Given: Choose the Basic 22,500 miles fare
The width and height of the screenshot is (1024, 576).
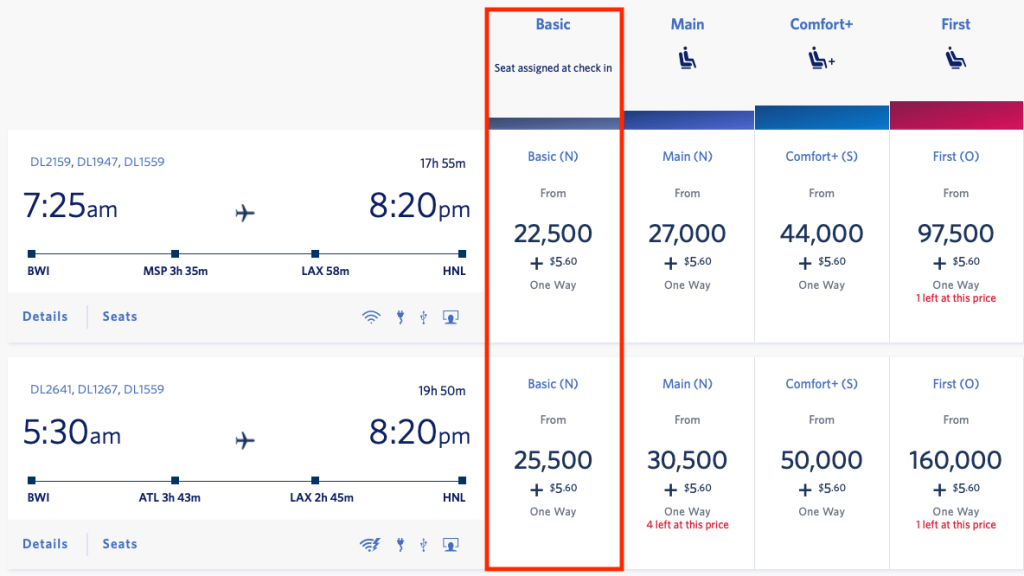Looking at the screenshot, I should 553,234.
